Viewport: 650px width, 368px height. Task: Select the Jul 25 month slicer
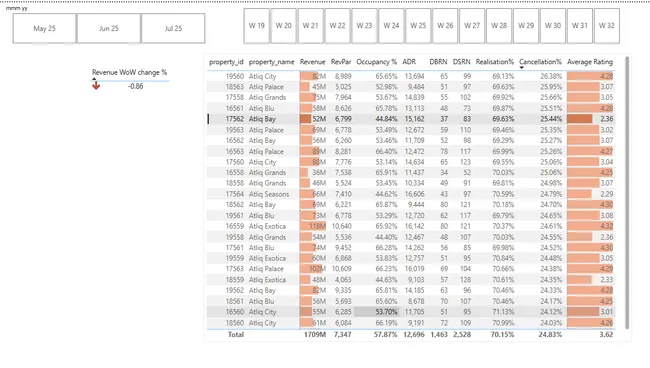click(x=173, y=28)
